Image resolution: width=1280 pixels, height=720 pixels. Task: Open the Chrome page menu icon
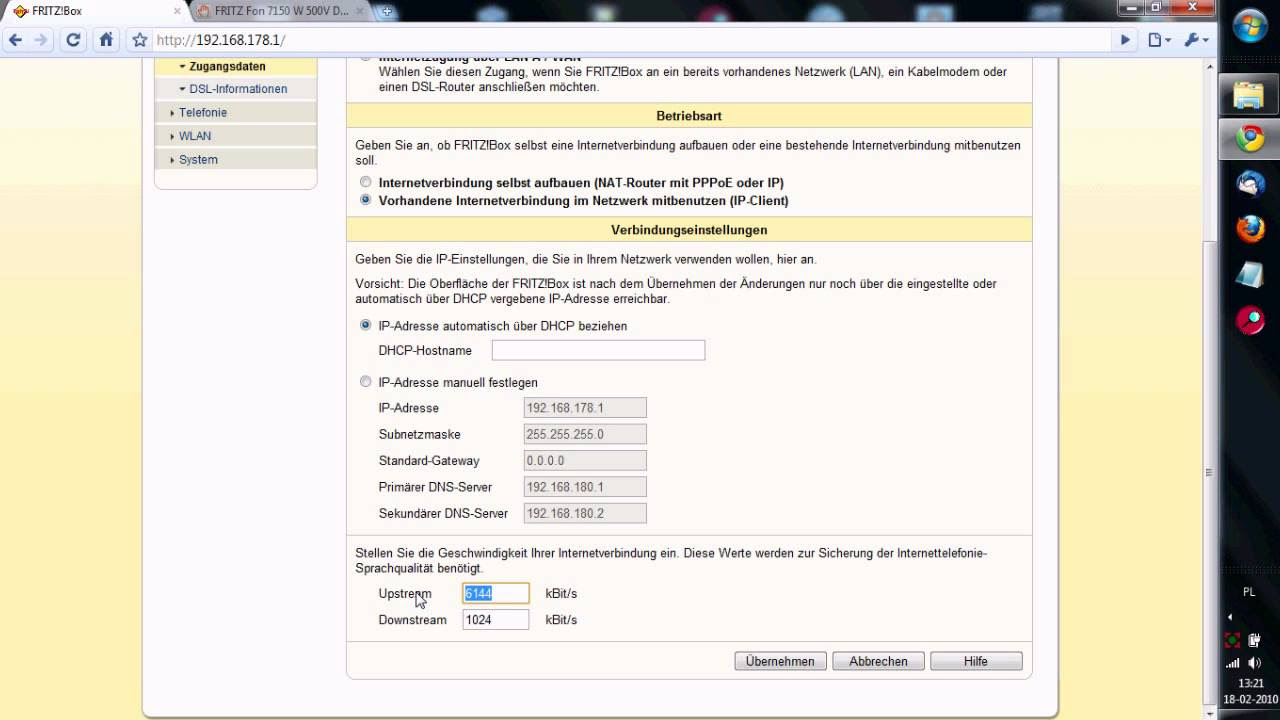(x=1160, y=40)
